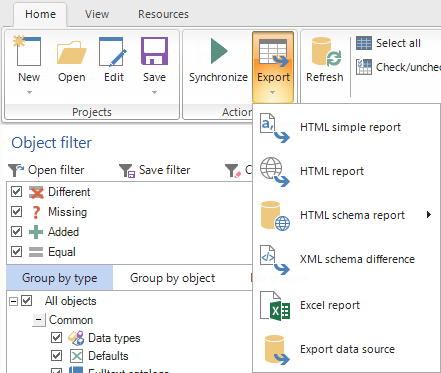Screen dimensions: 441x373
Task: Choose Export data source menu item
Action: (347, 349)
